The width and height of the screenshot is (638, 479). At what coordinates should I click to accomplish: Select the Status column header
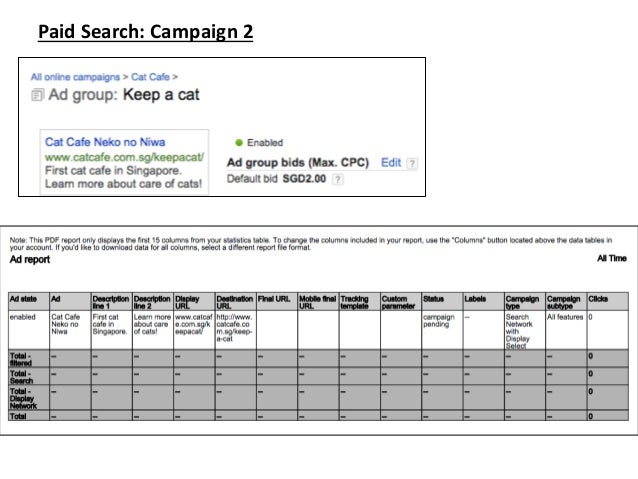point(434,299)
